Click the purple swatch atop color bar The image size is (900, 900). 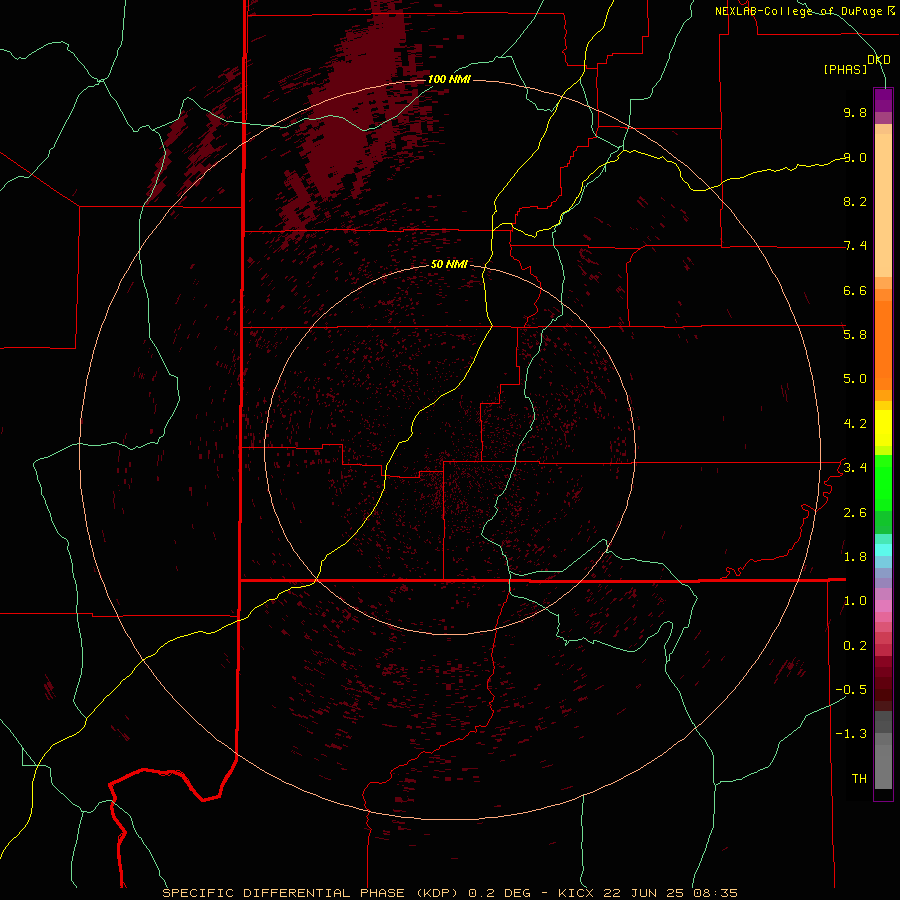[x=883, y=100]
